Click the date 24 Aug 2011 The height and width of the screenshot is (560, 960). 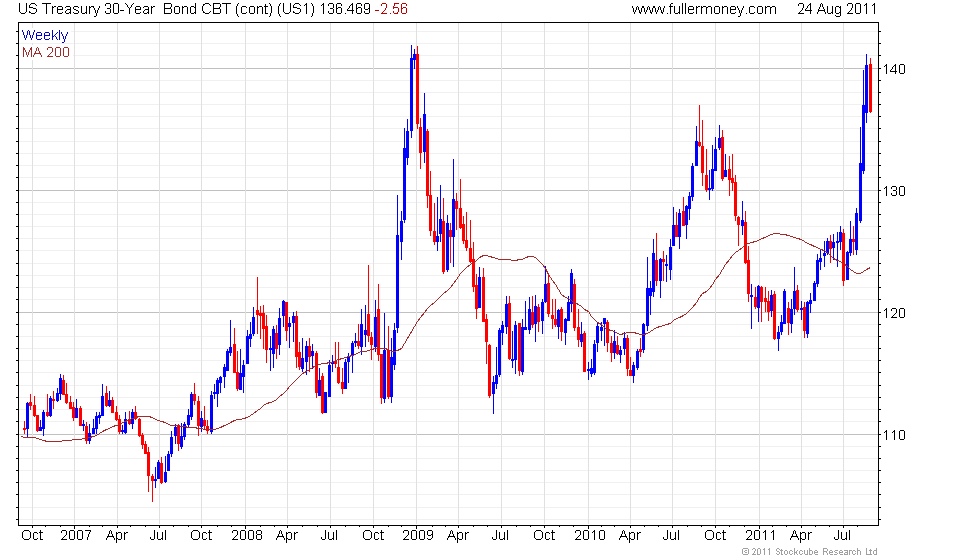coord(837,9)
